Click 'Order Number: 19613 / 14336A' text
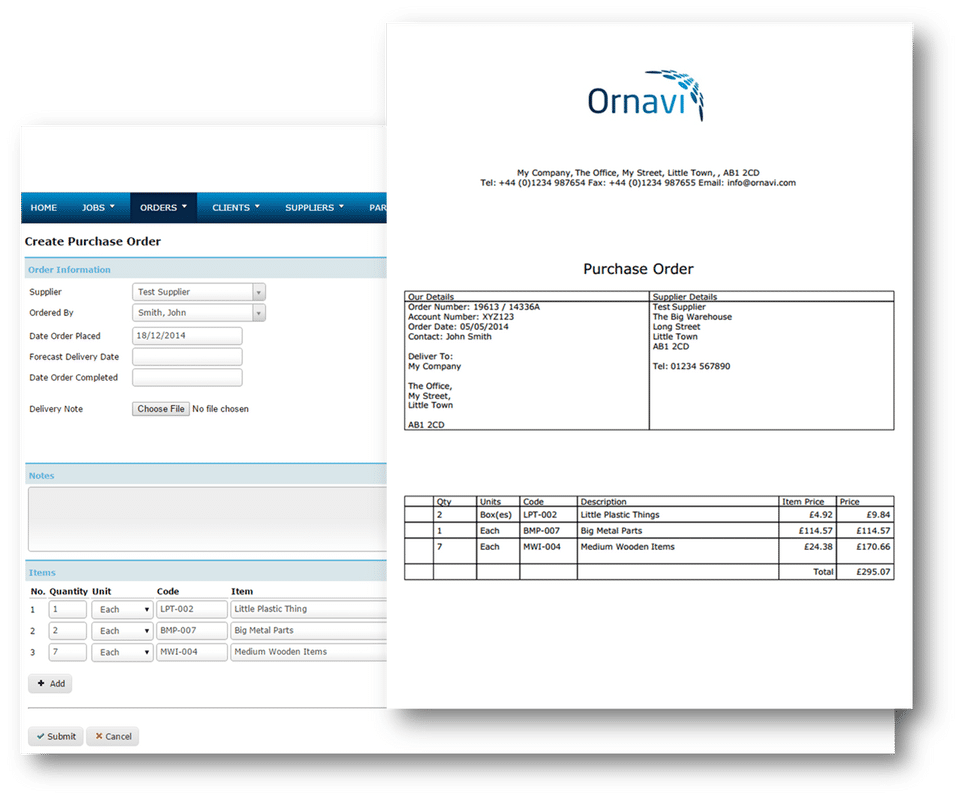Screen dimensions: 960x797 coord(474,307)
